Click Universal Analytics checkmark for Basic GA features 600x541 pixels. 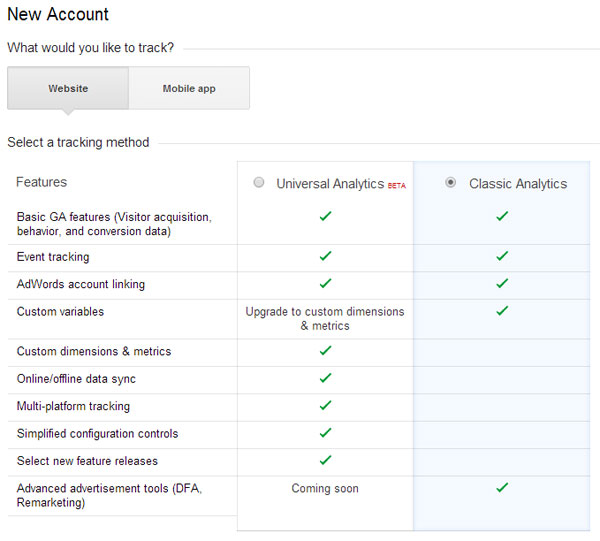tap(325, 216)
